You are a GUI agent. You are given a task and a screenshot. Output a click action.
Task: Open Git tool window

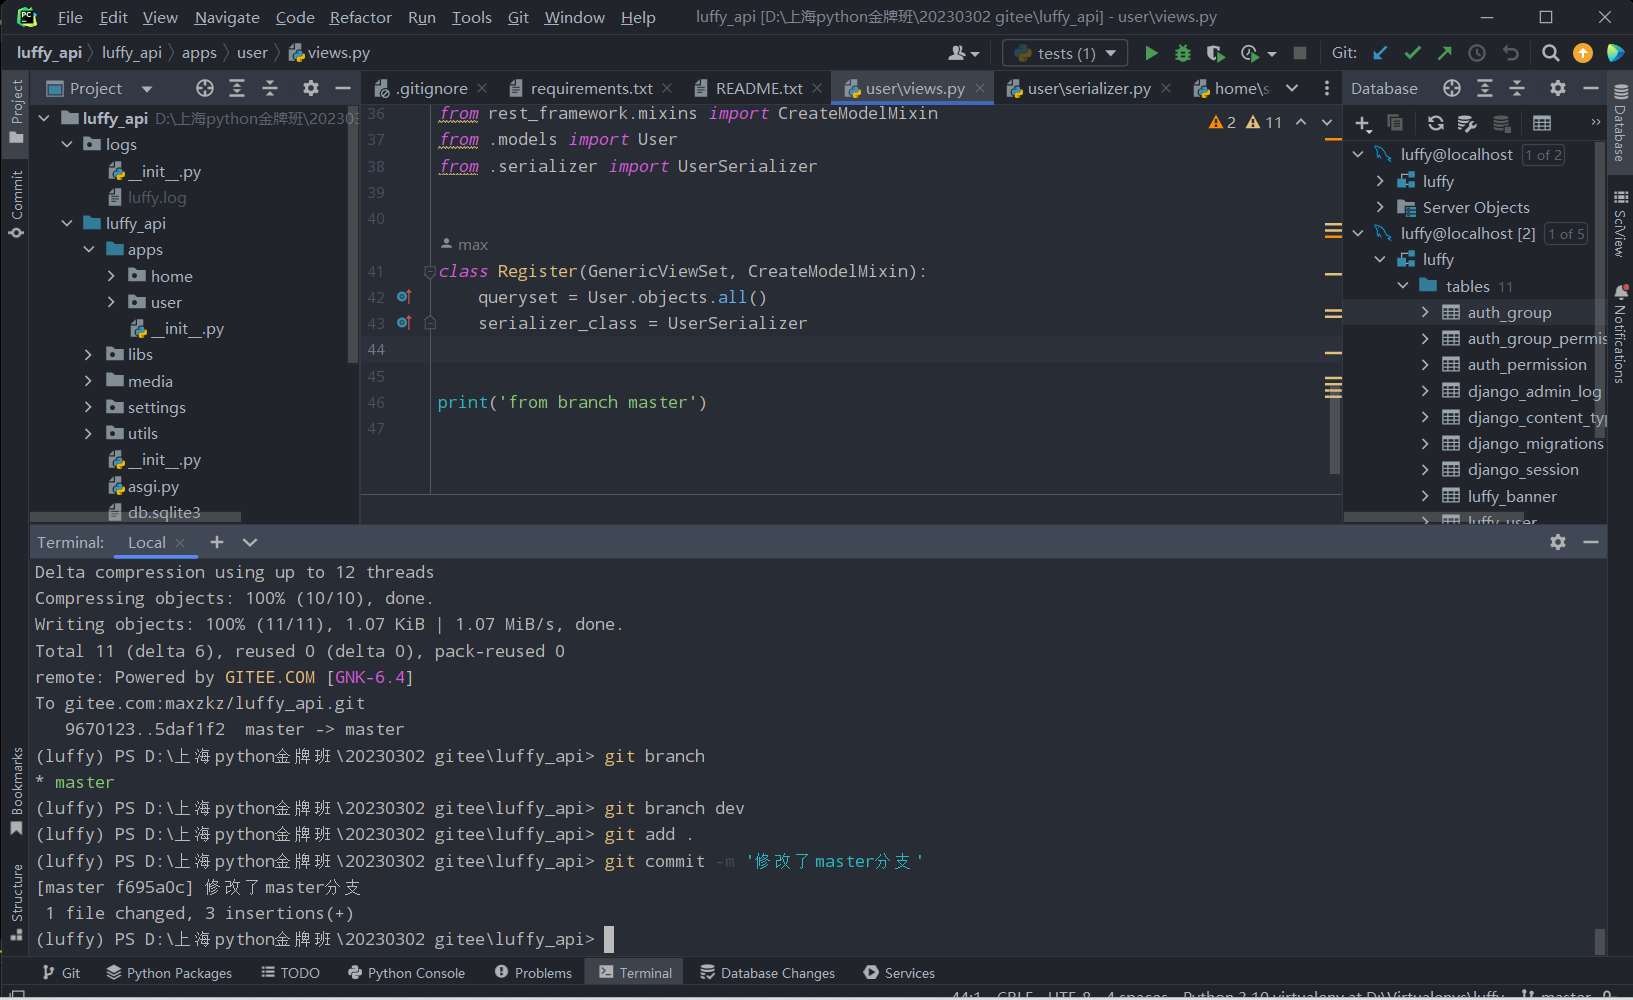(x=61, y=973)
